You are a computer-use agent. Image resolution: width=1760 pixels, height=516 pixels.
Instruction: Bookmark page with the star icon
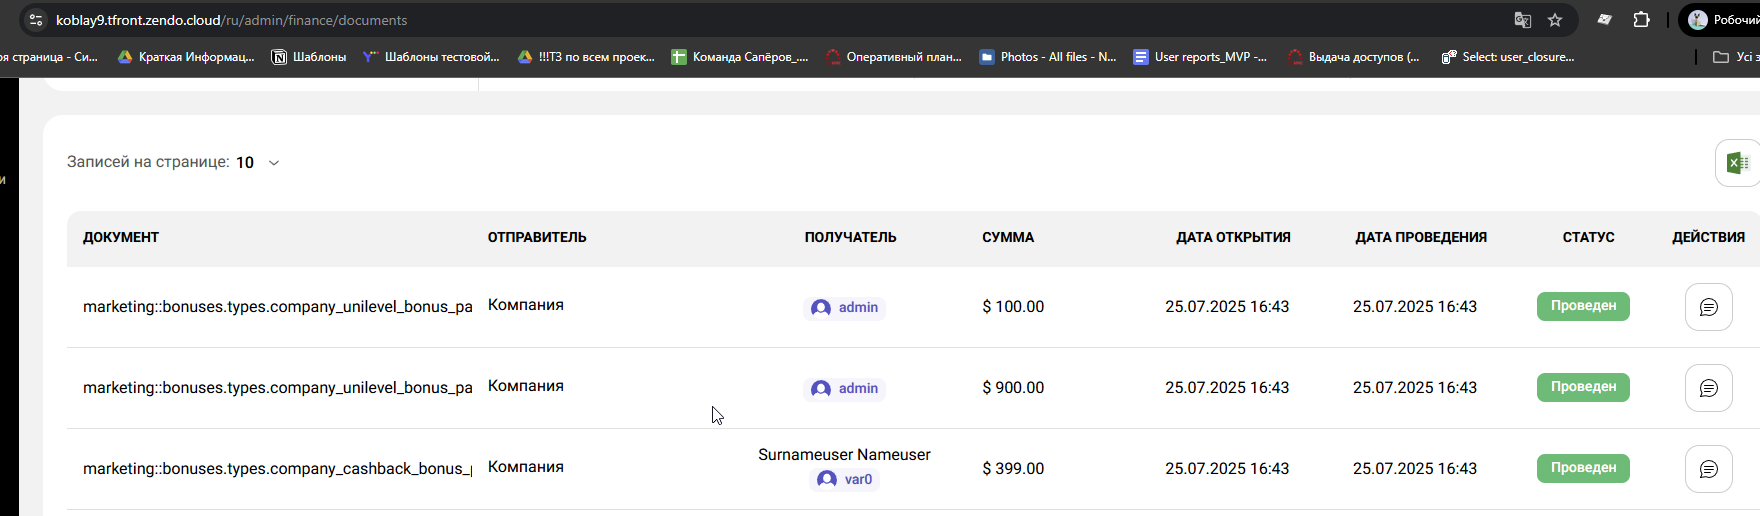click(x=1554, y=20)
